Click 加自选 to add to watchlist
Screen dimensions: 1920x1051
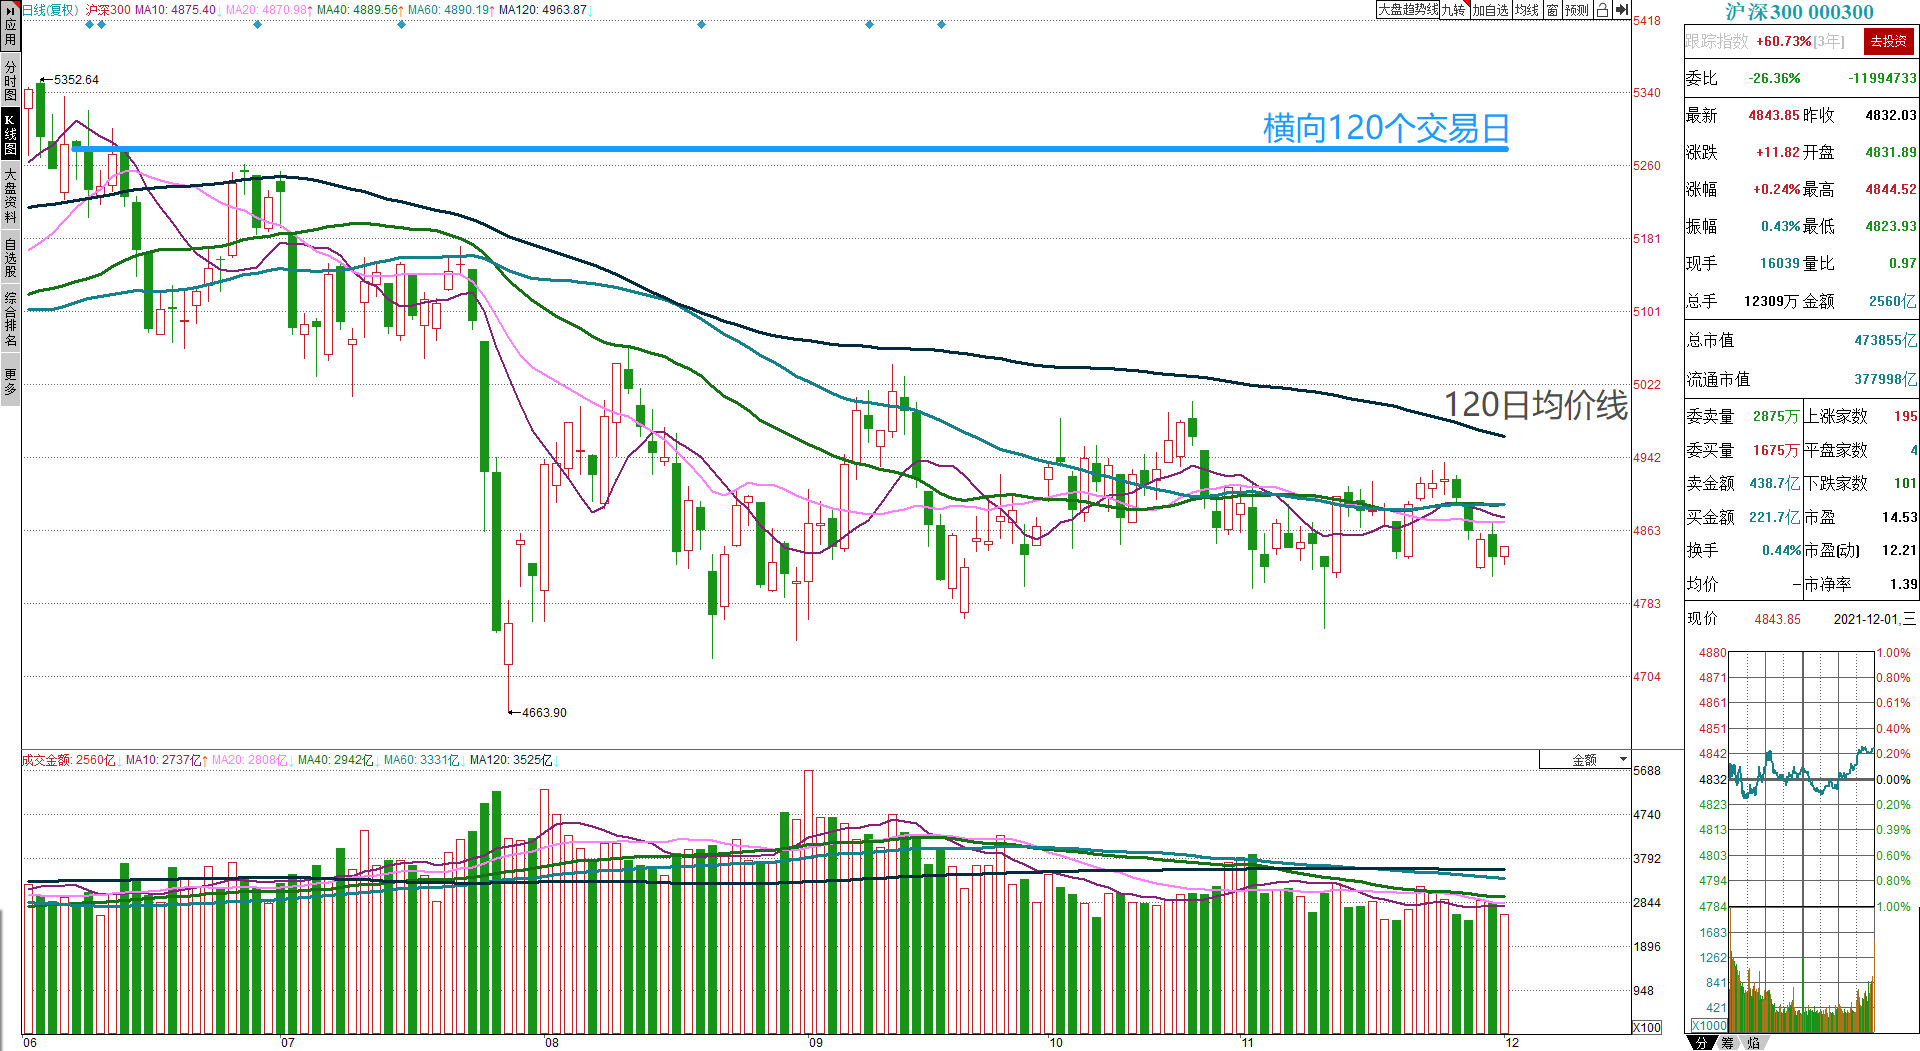[1490, 10]
